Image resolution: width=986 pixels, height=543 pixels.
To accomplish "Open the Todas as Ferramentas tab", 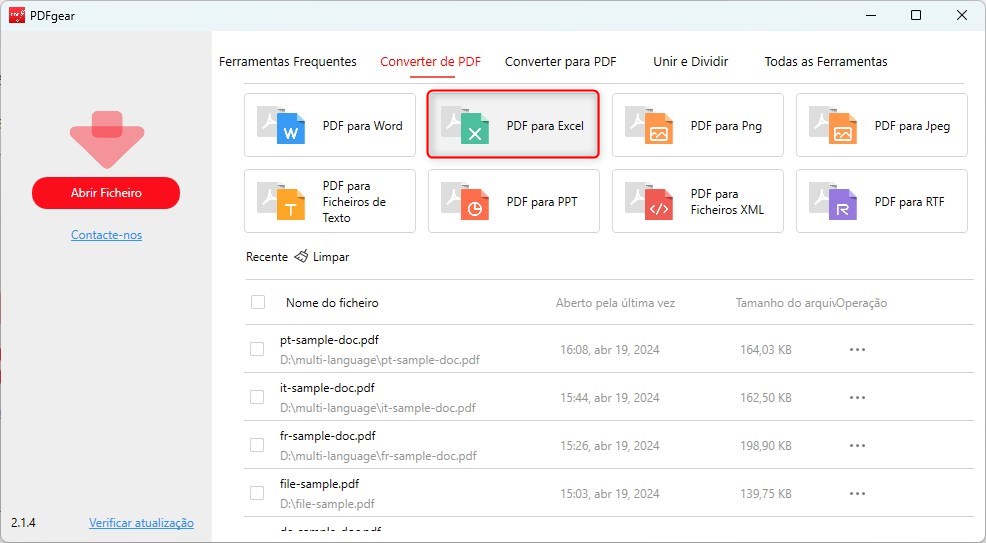I will tap(826, 62).
